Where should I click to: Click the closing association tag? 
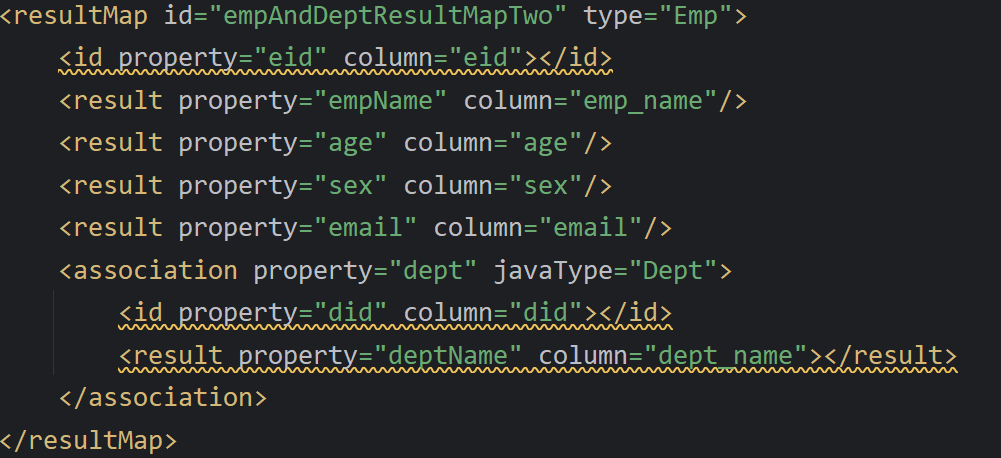coord(163,397)
